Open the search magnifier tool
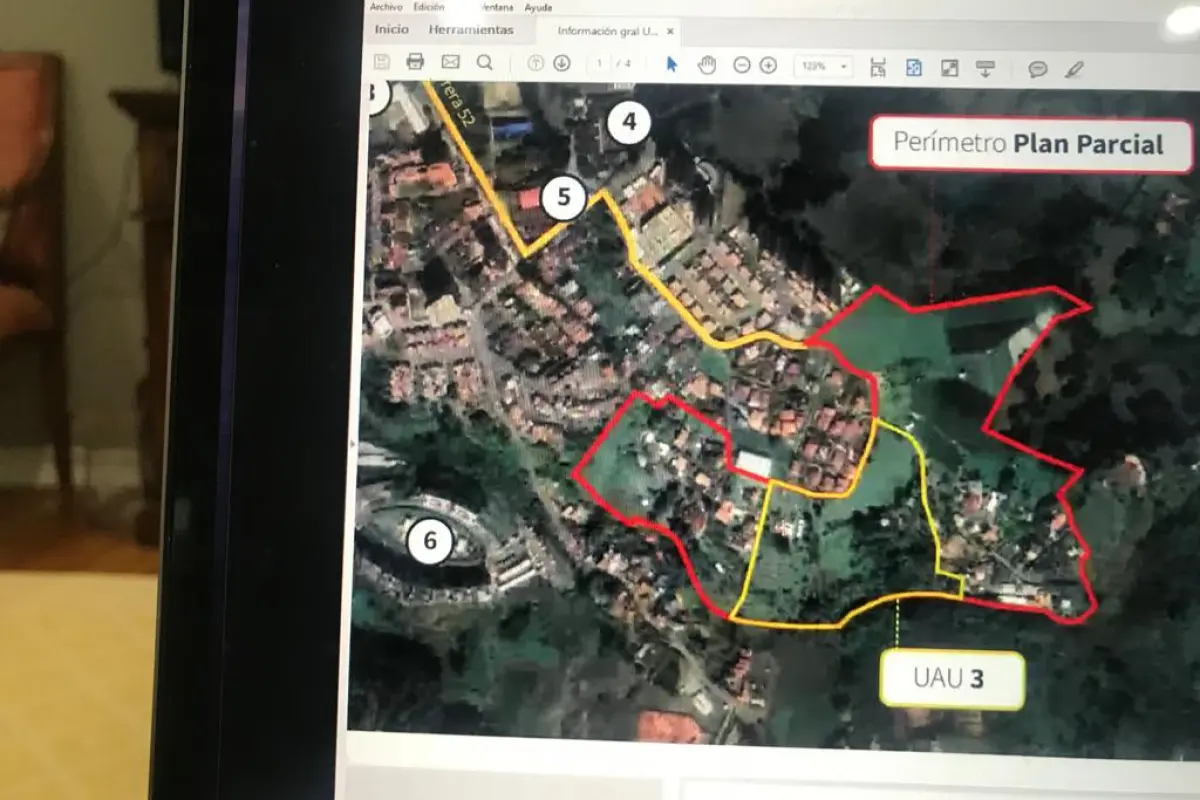 click(485, 62)
